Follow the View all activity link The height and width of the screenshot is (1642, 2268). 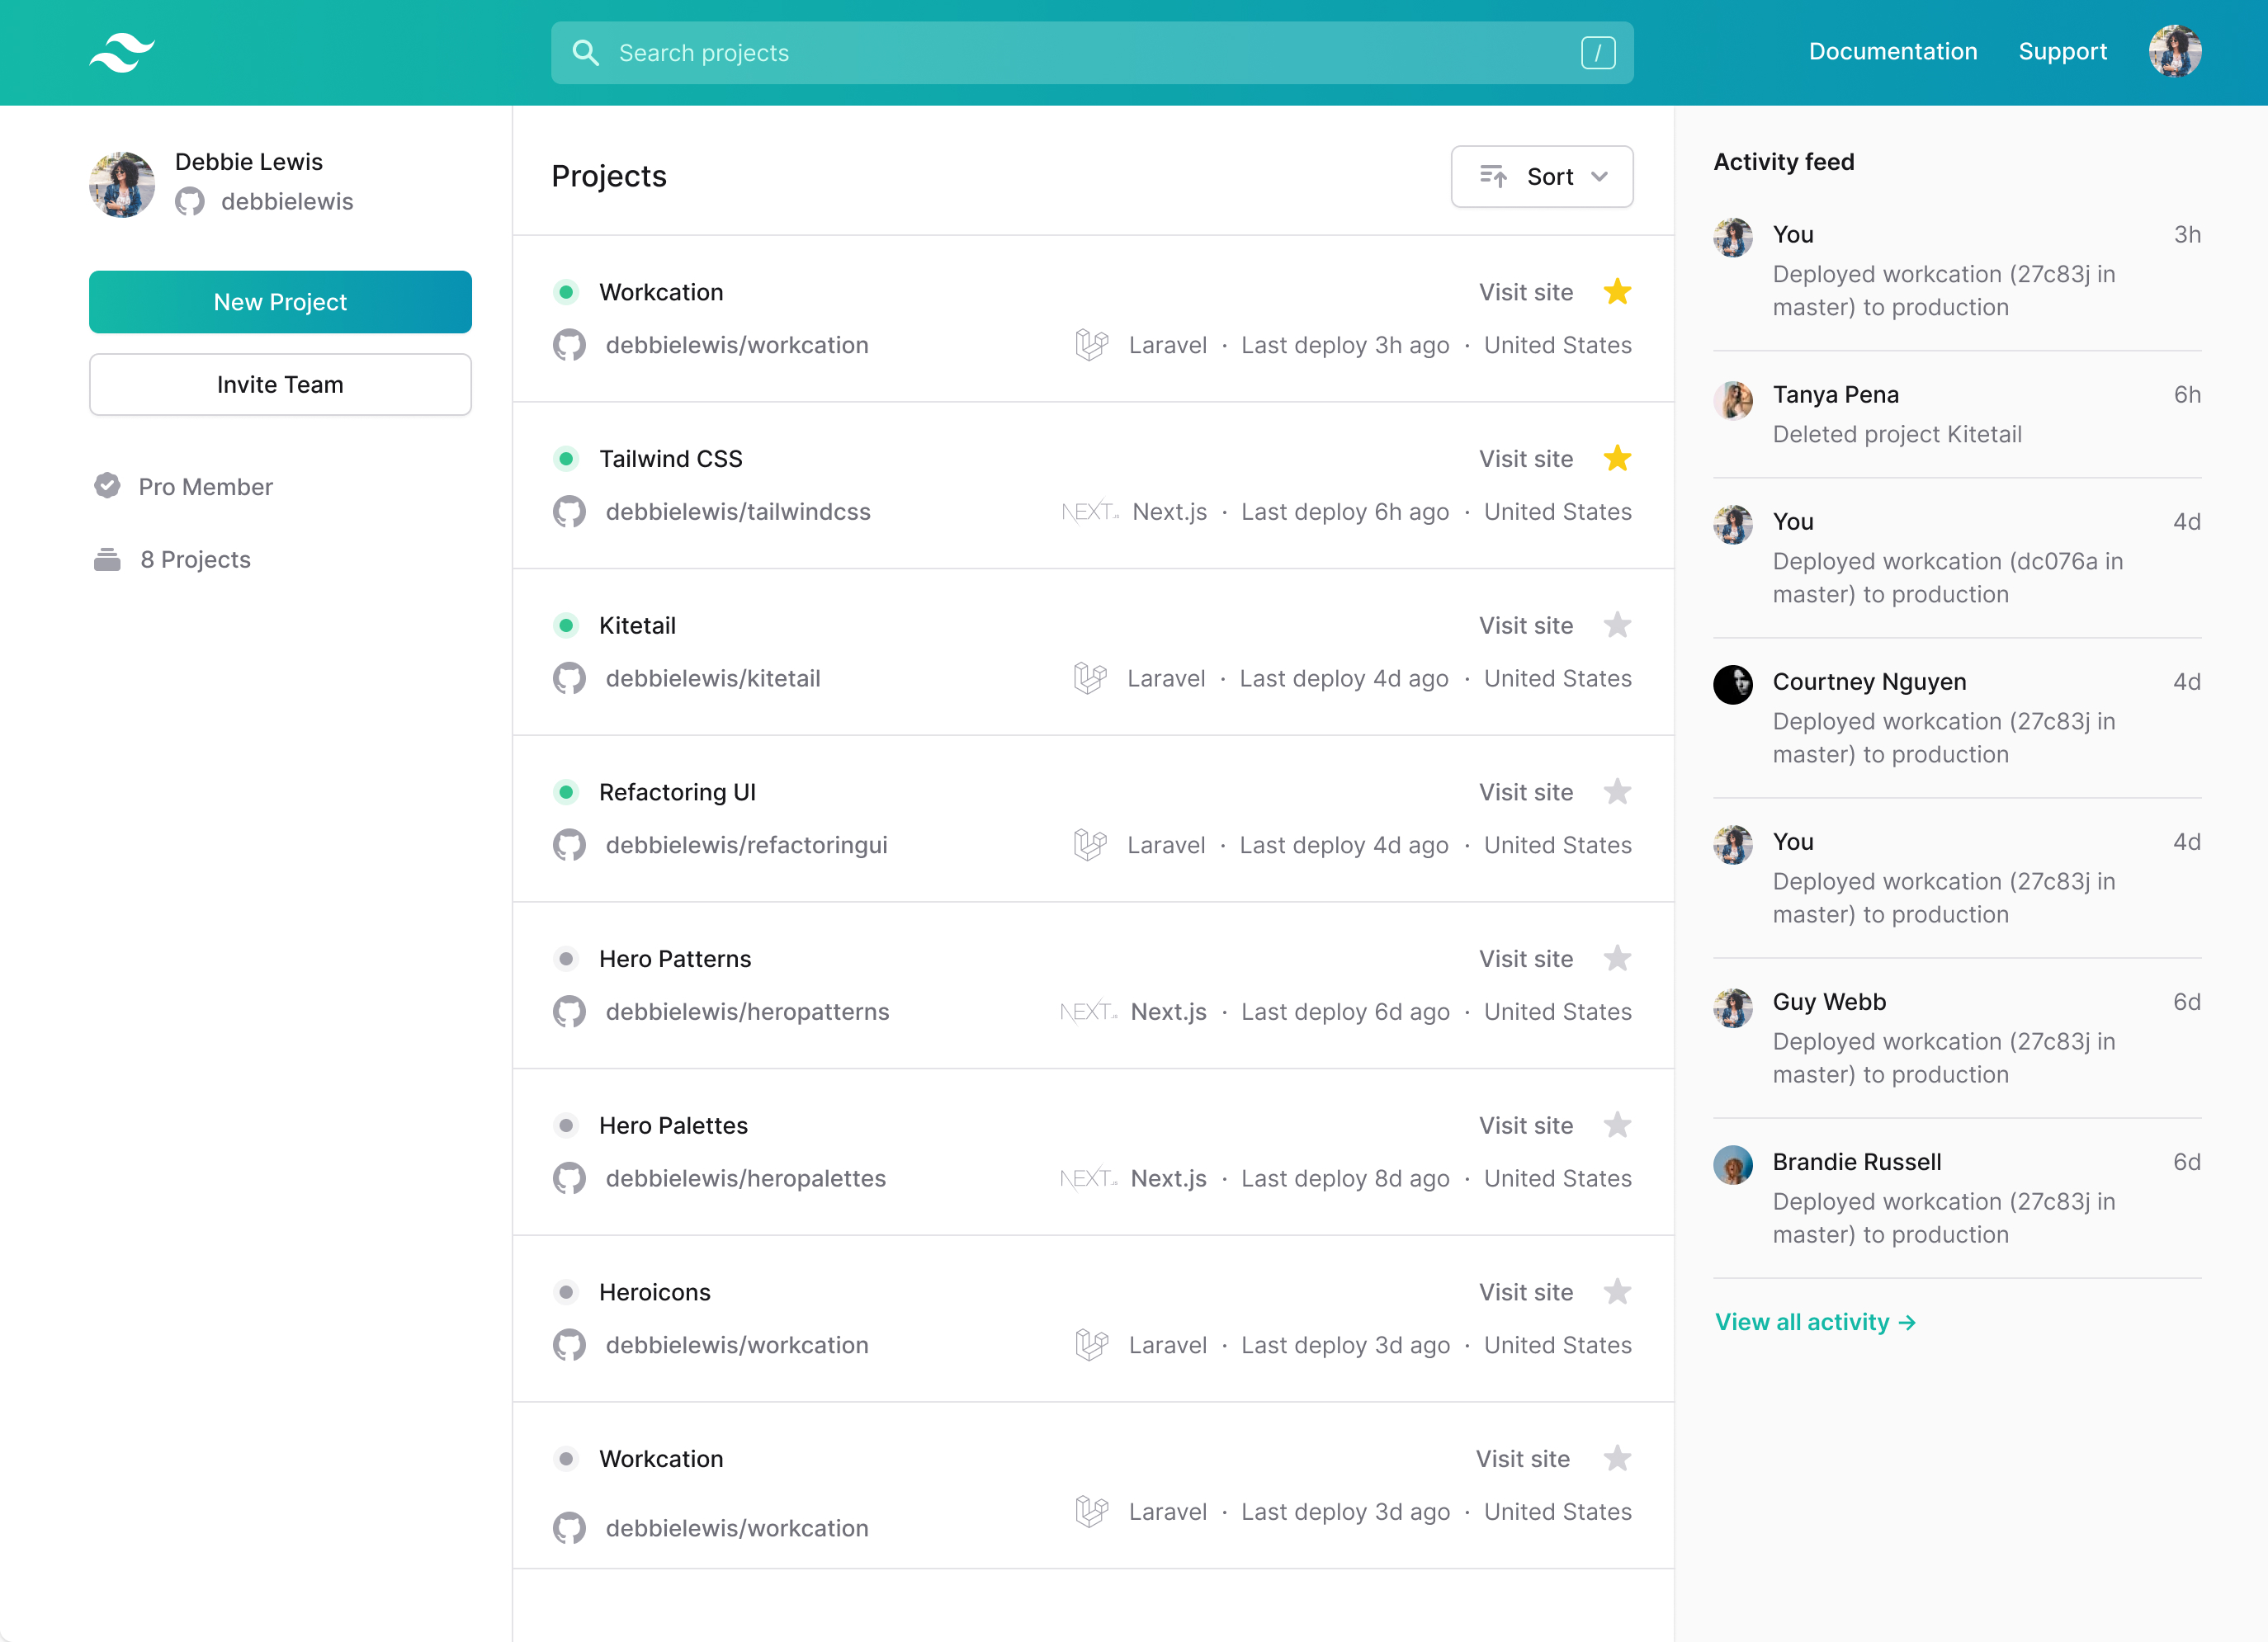click(x=1814, y=1322)
